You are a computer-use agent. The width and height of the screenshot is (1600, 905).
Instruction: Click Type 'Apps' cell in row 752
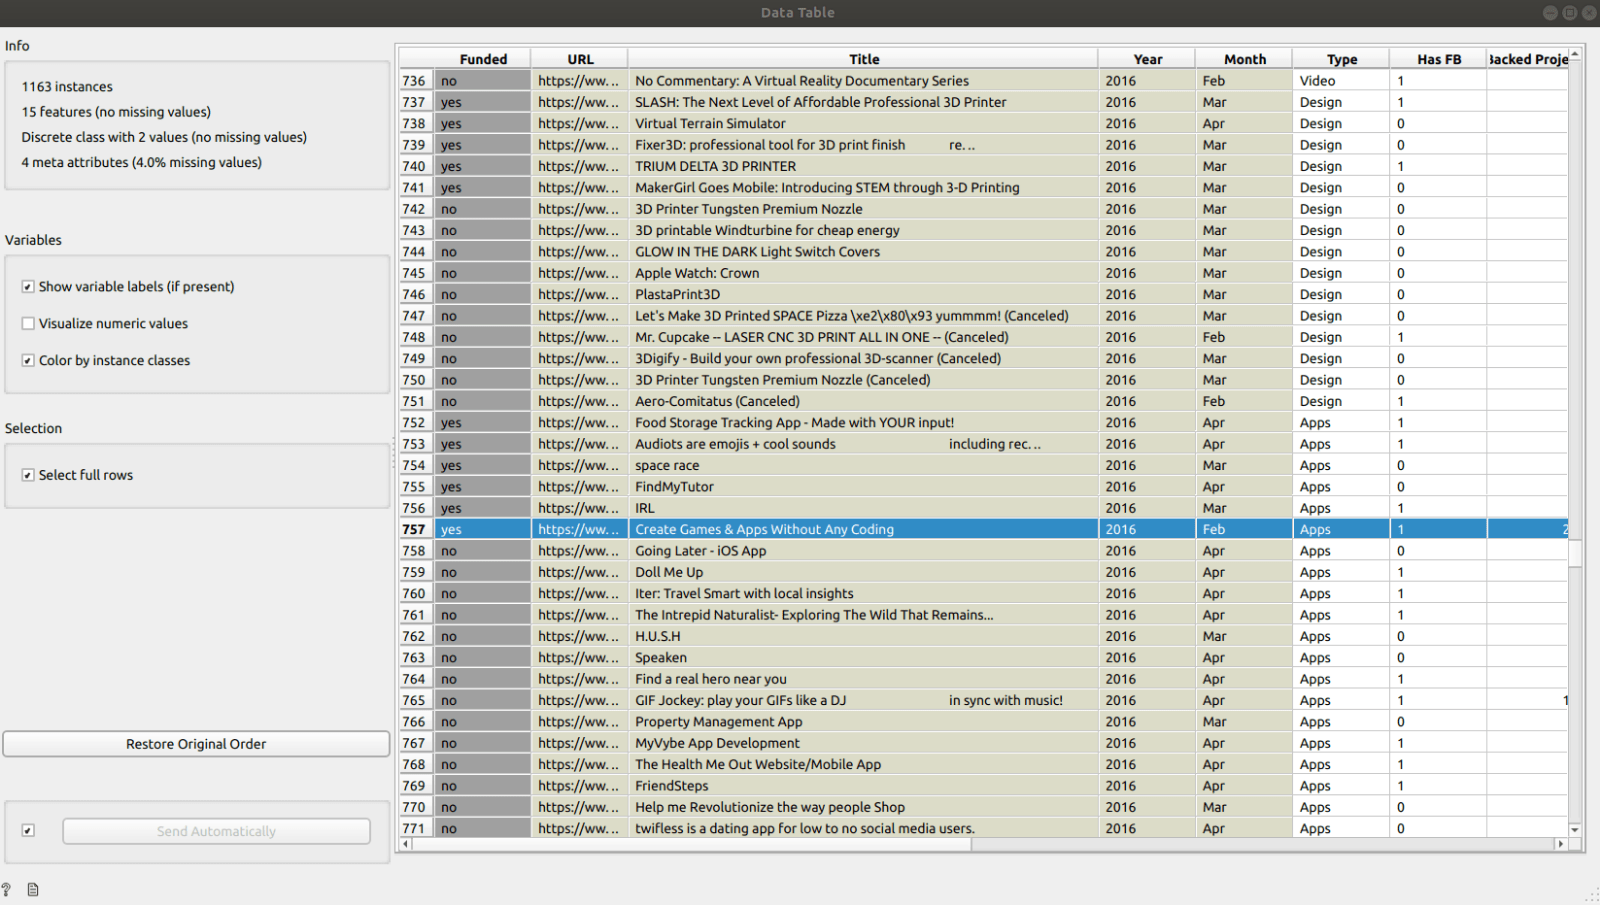click(1341, 423)
